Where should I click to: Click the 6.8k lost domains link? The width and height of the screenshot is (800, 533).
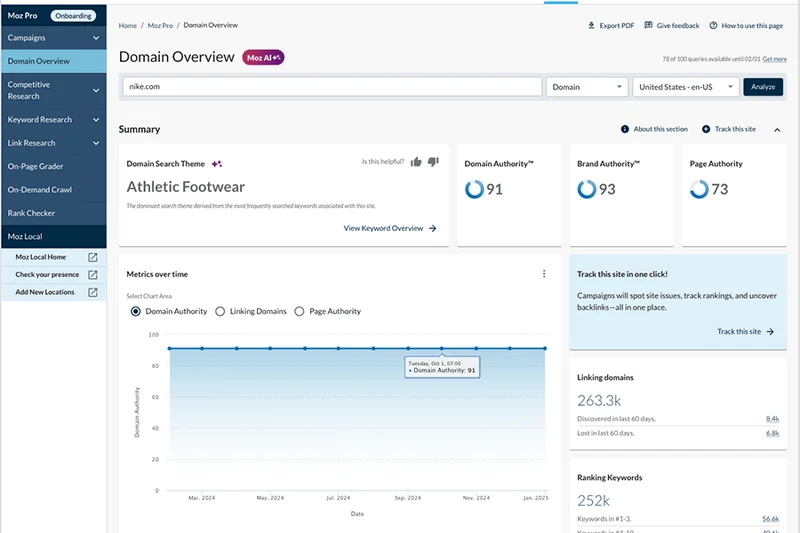click(x=772, y=433)
